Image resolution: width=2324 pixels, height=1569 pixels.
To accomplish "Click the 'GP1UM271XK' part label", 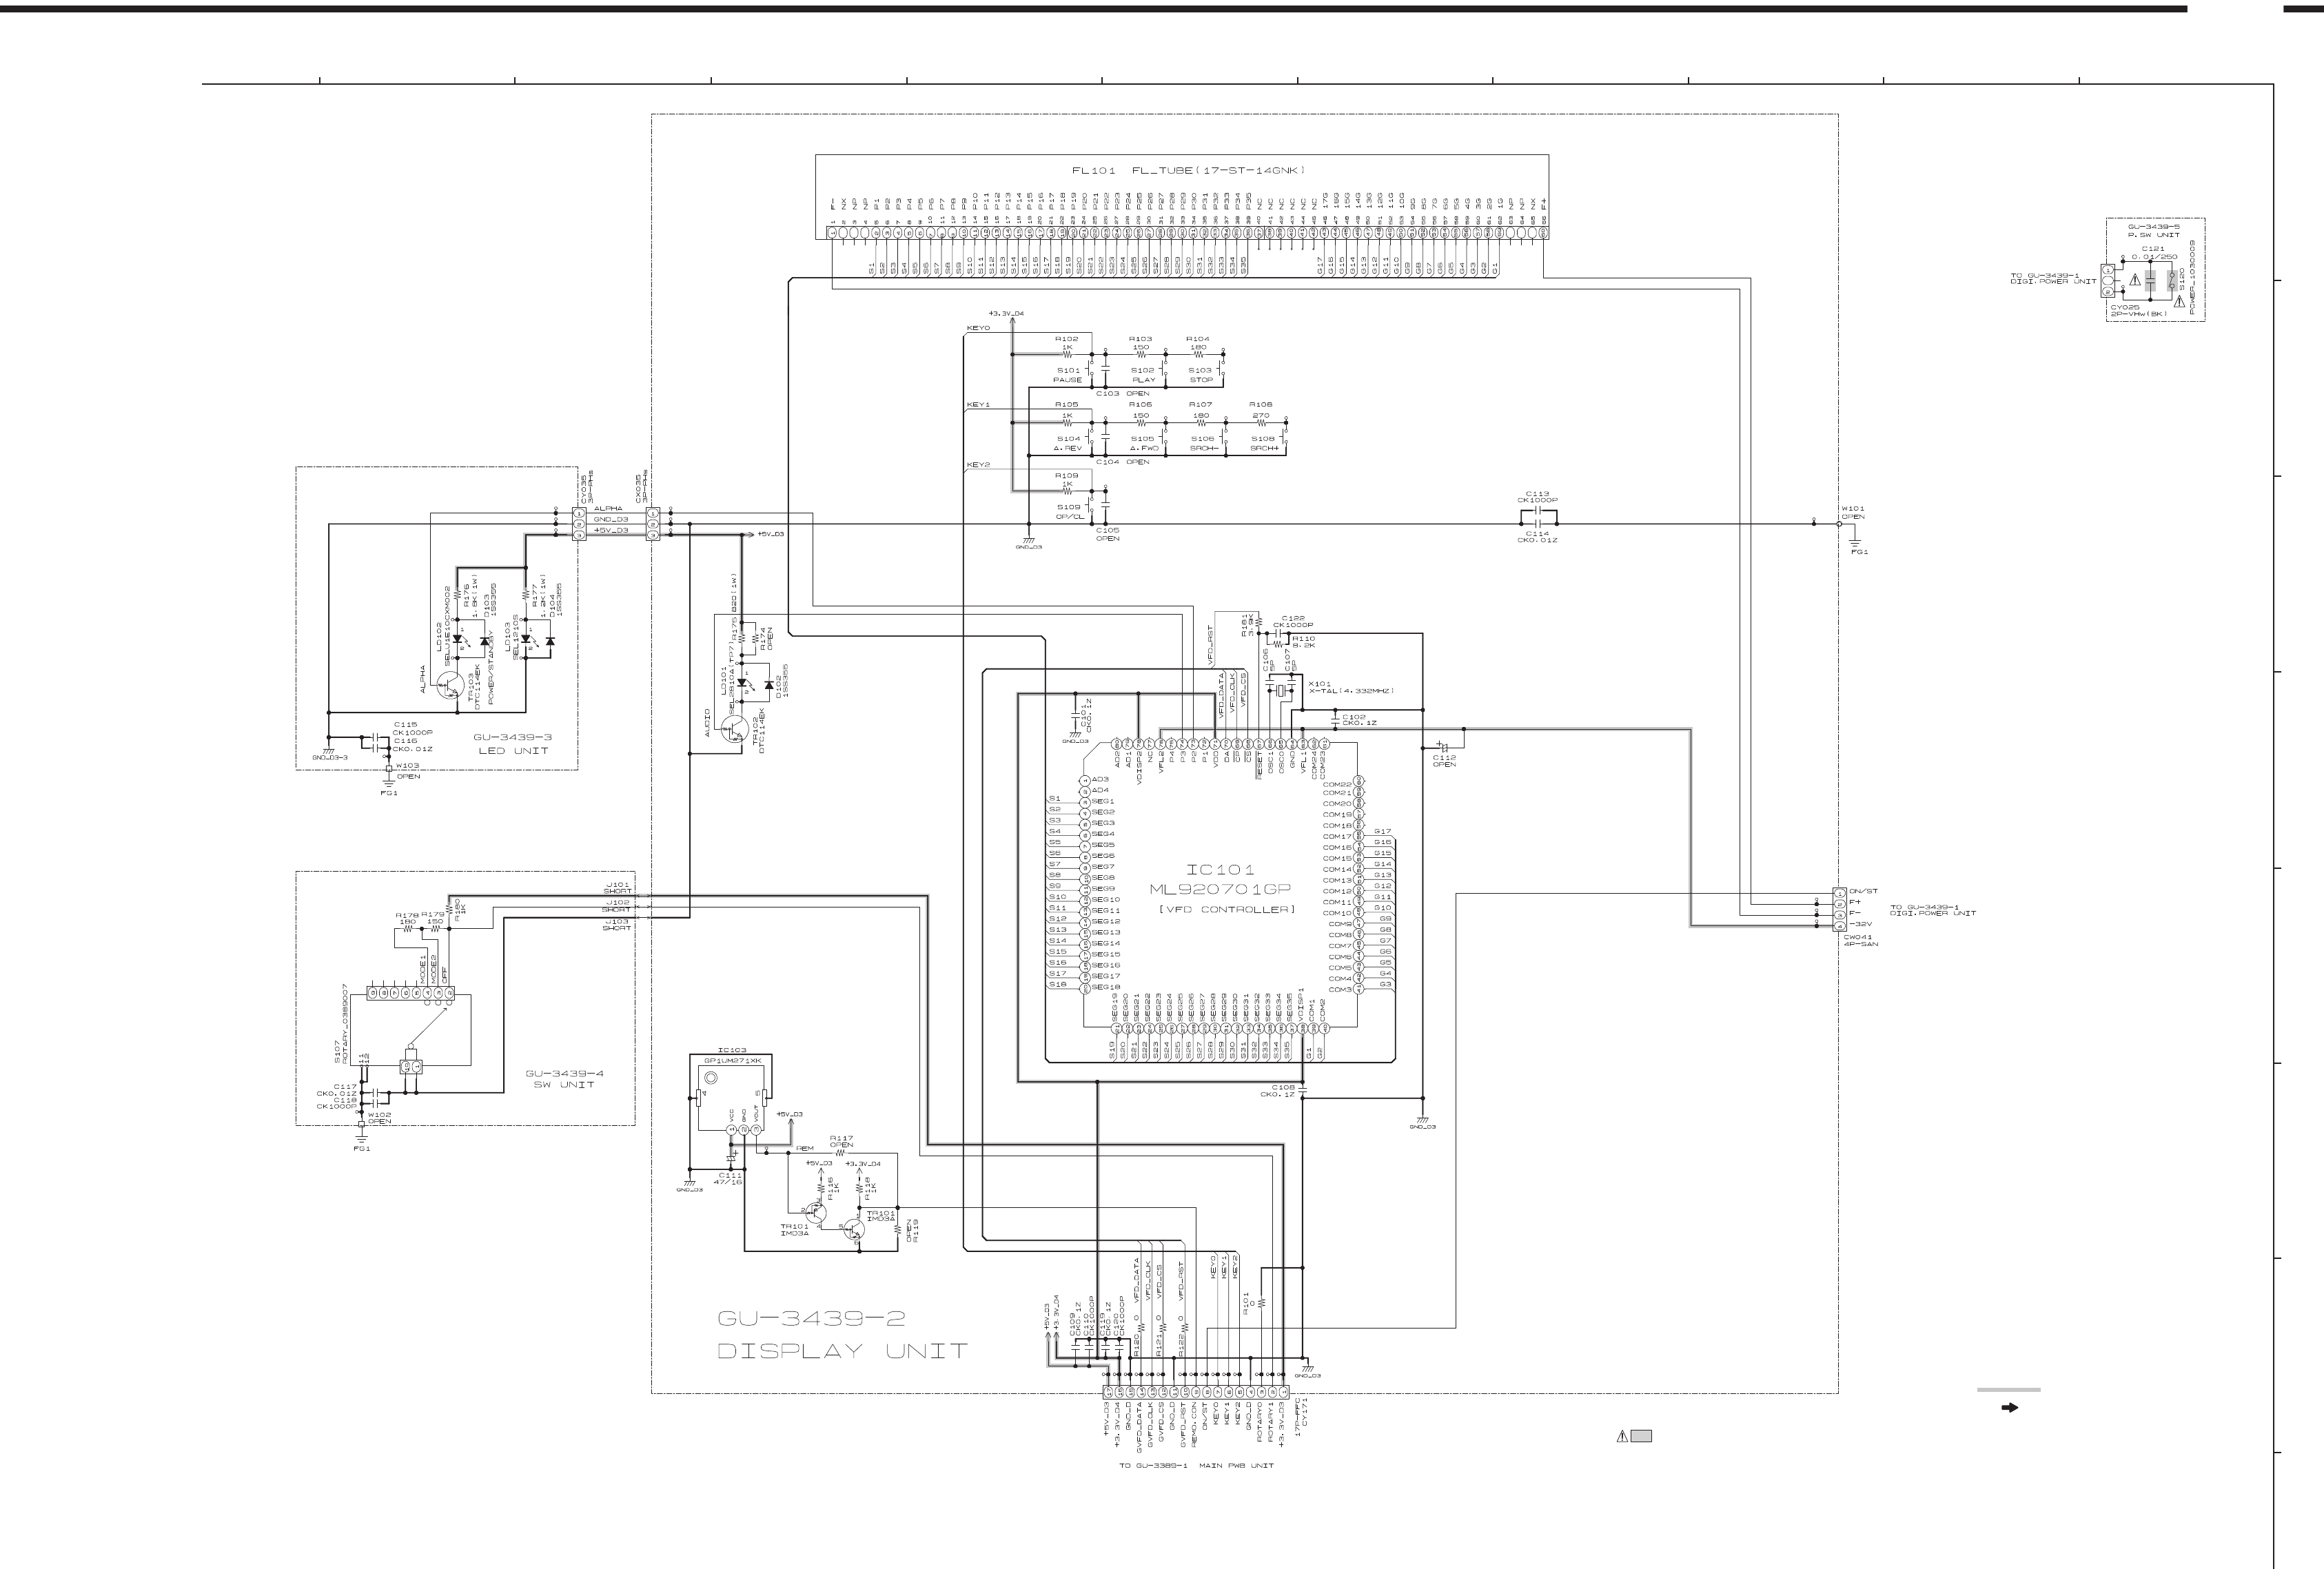I will (x=732, y=1060).
